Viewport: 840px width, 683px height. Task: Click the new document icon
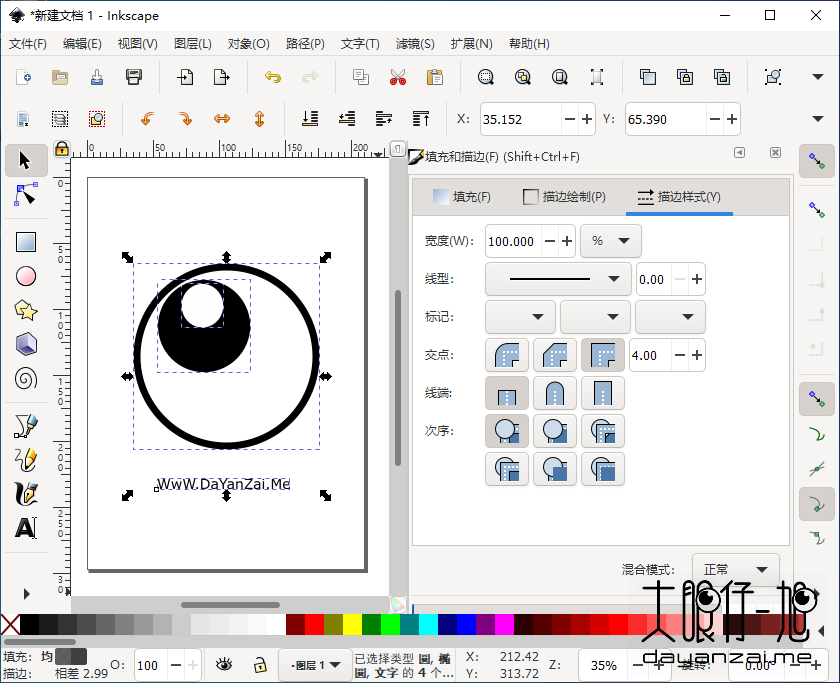click(x=24, y=77)
